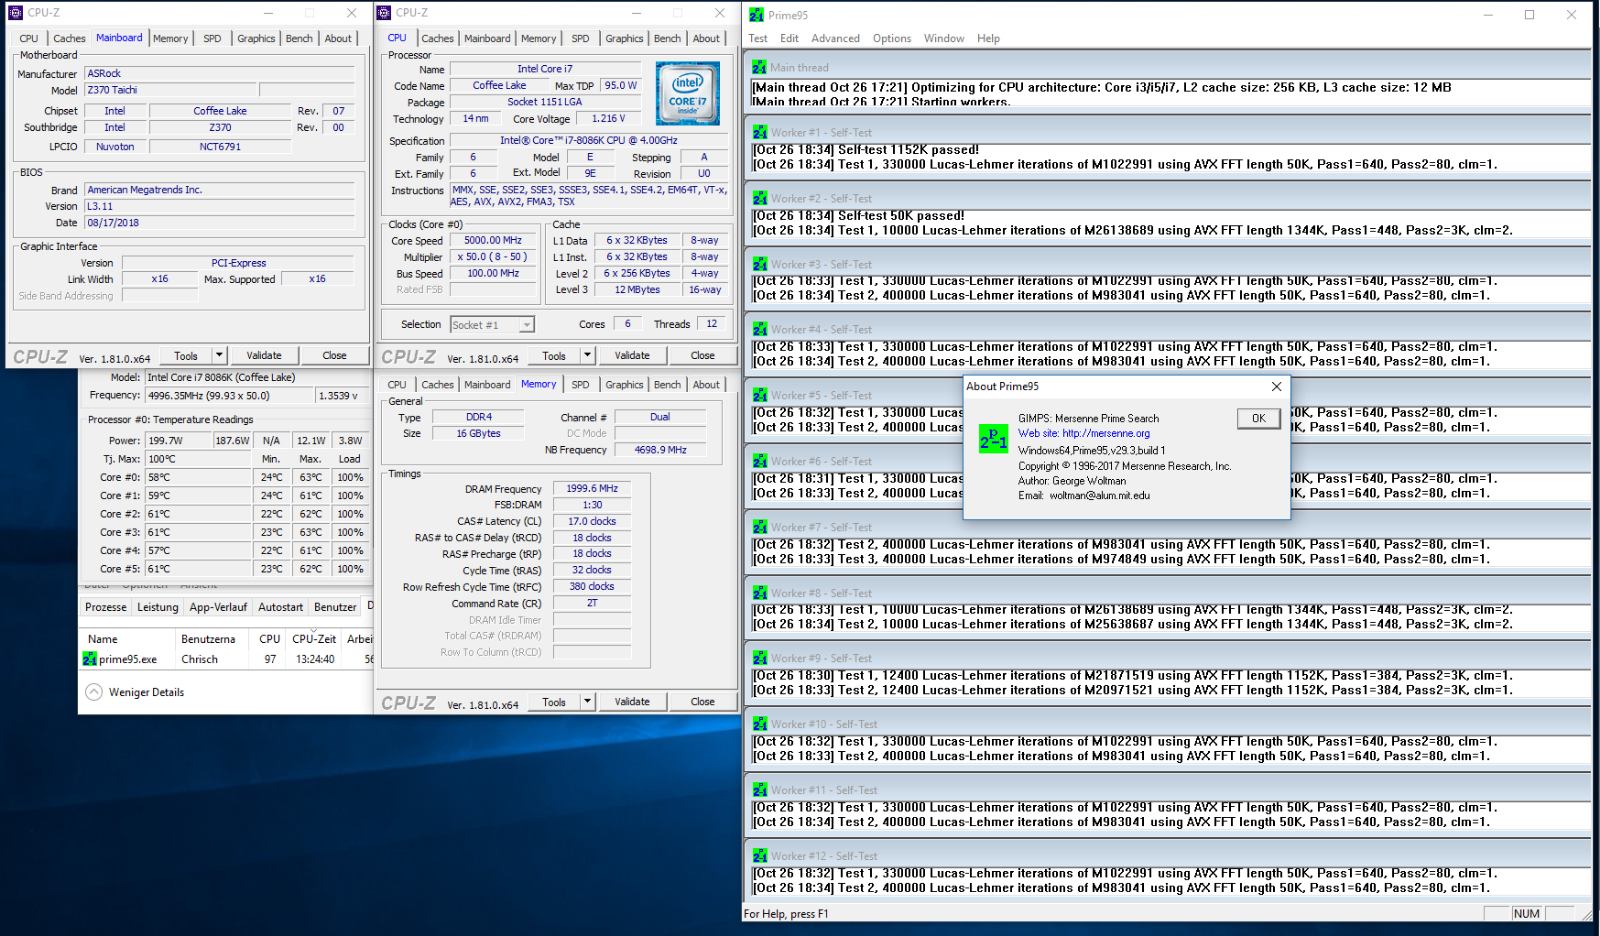Click the Worker #6 Self-Test icon

760,461
